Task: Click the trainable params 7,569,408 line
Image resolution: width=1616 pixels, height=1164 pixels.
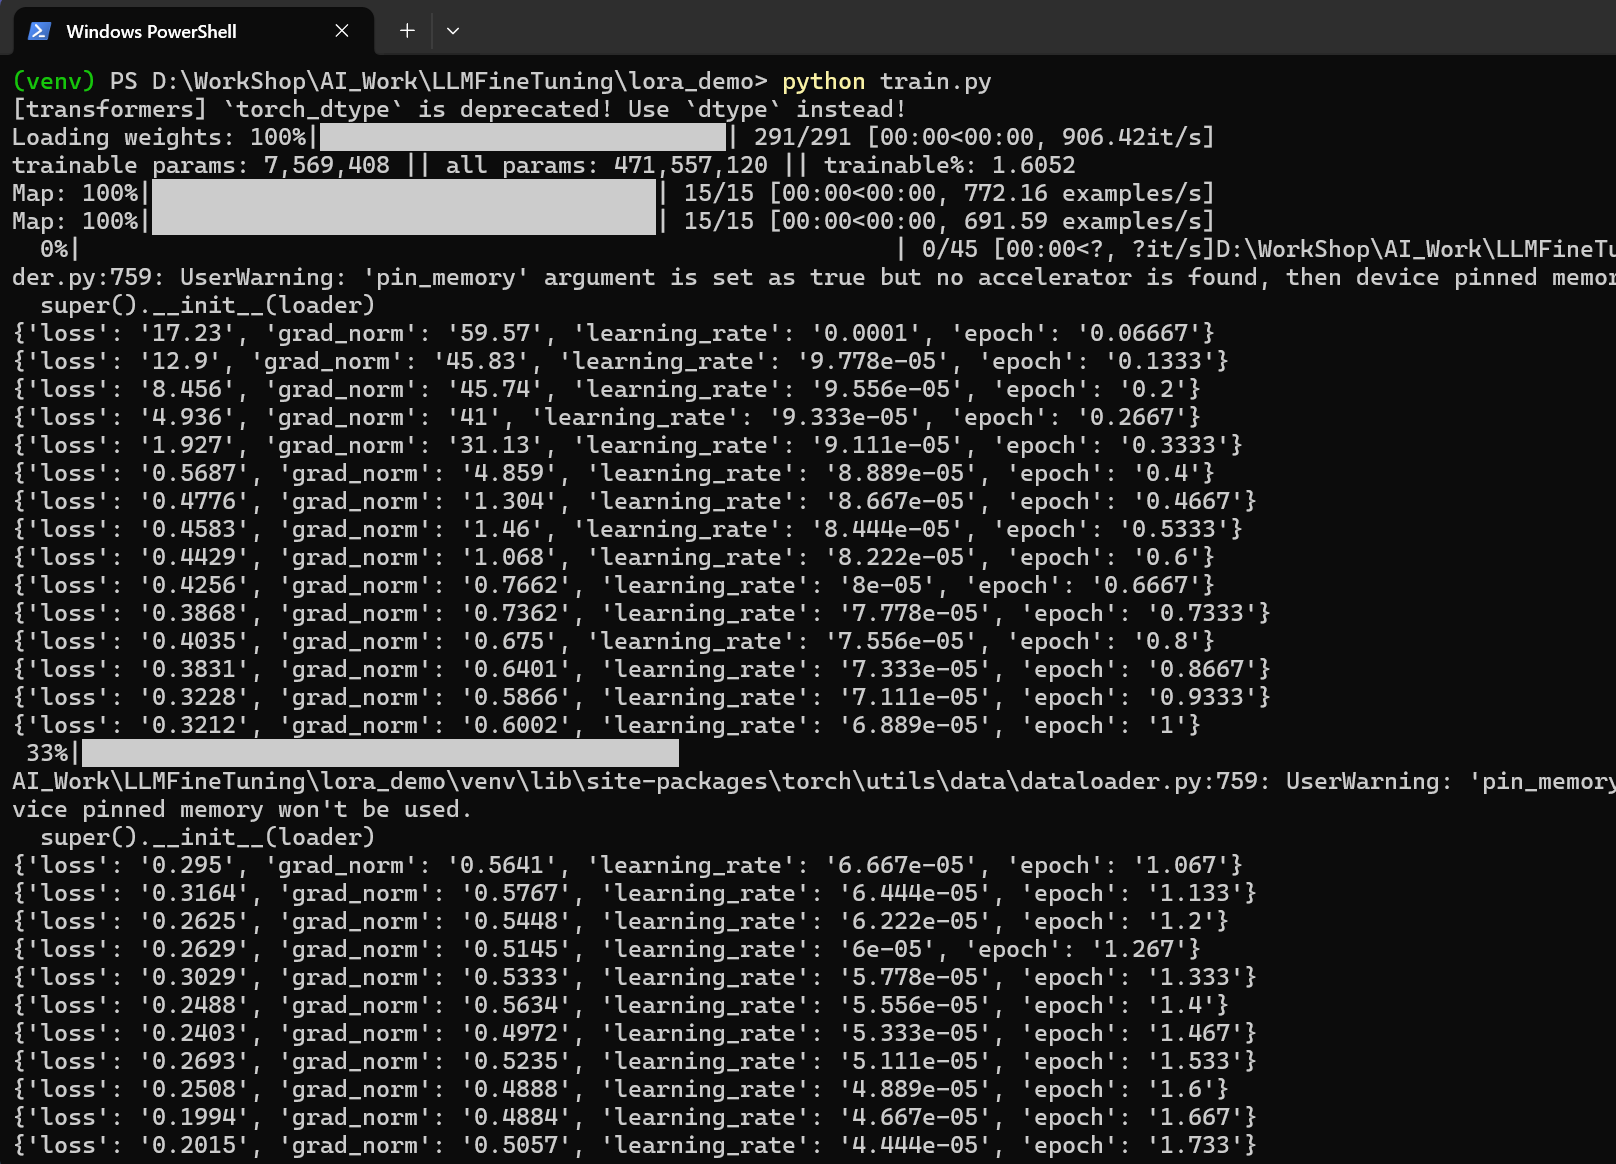Action: pos(544,165)
